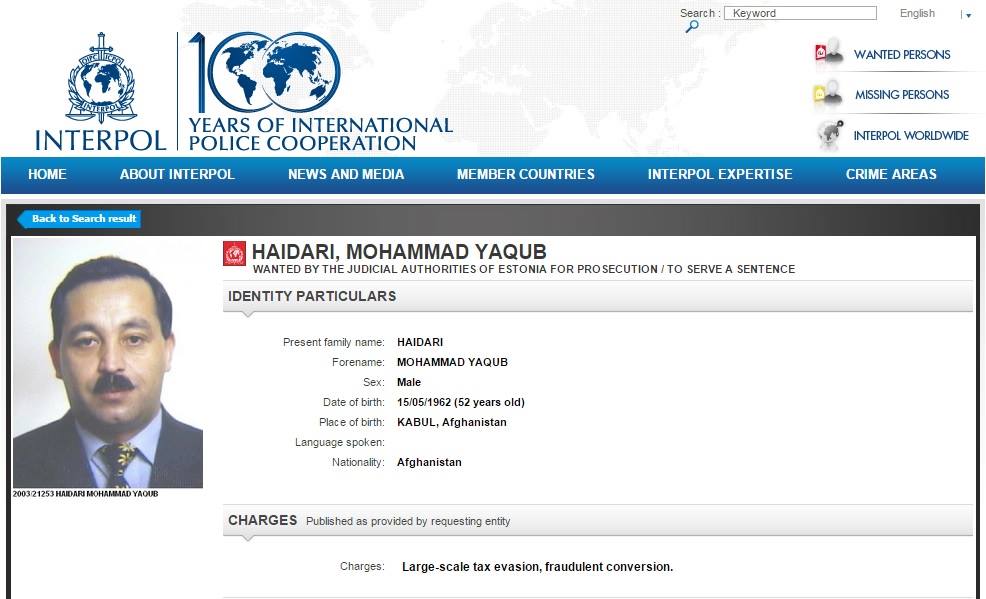Click the red Wanted Persons icon
986x599 pixels.
click(828, 53)
